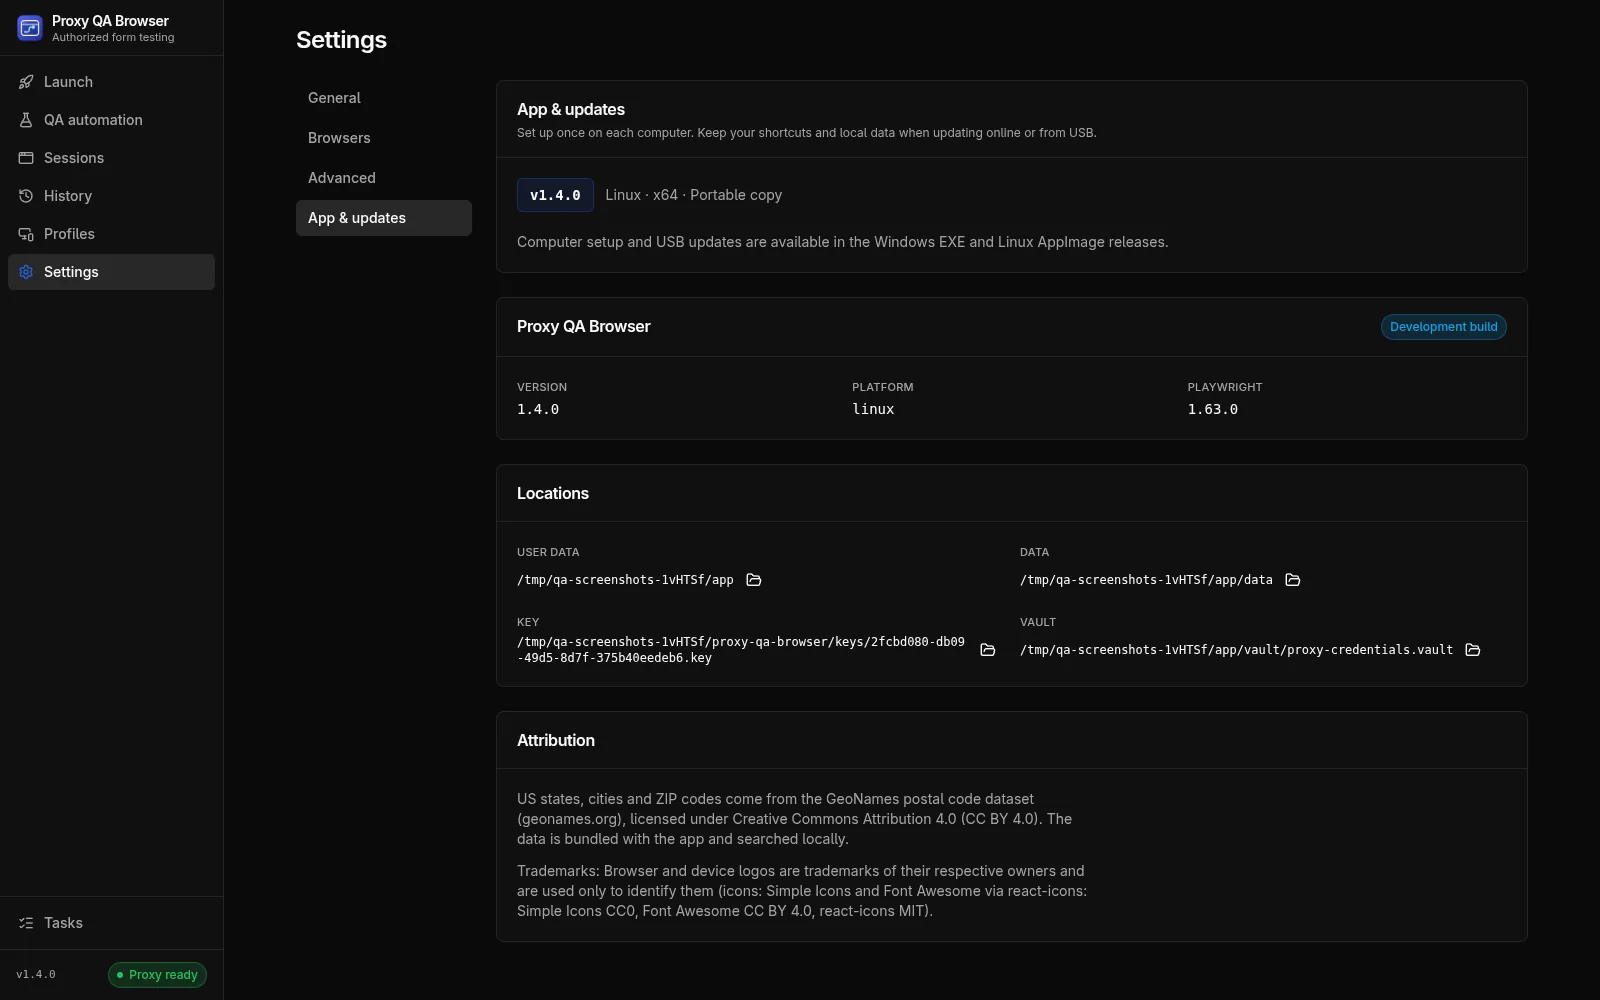Select the App & updates tab

[384, 218]
